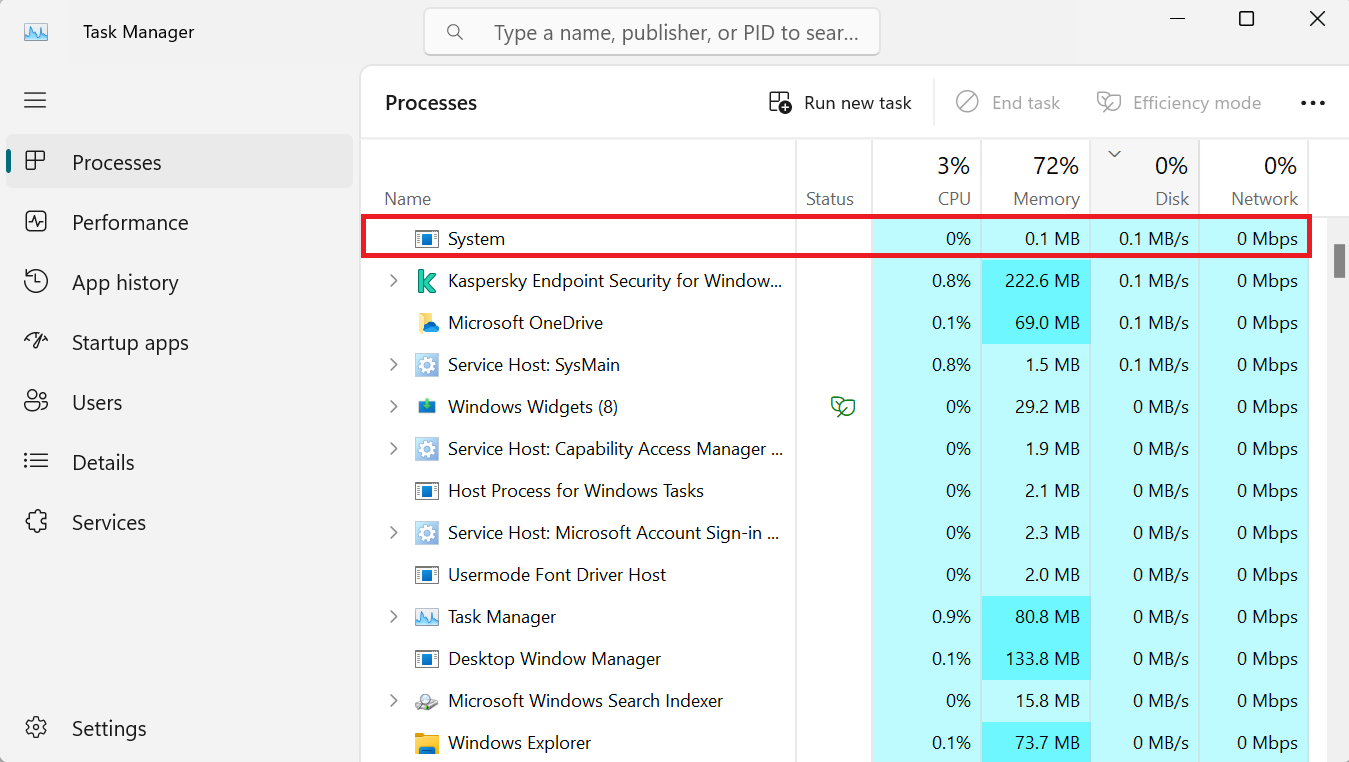Expand the Kaspersky Endpoint Security process group
The height and width of the screenshot is (762, 1349).
click(394, 281)
